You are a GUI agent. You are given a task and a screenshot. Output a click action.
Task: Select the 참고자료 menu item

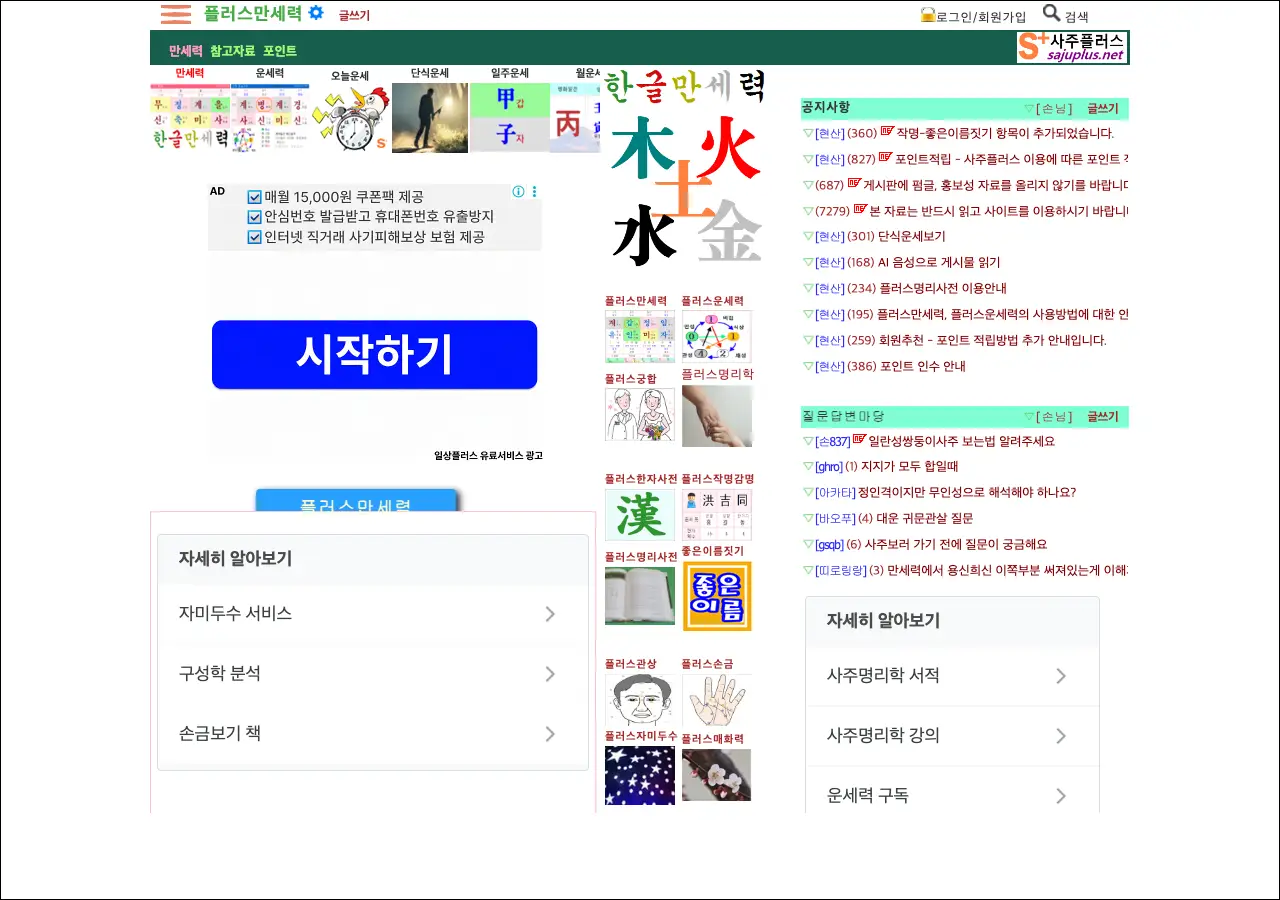232,51
